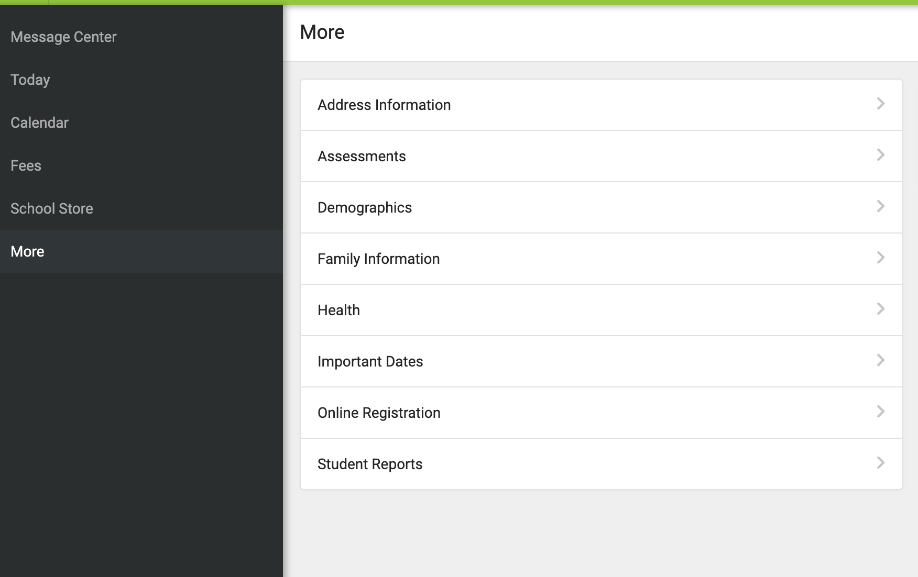Open the Health row

click(x=601, y=310)
